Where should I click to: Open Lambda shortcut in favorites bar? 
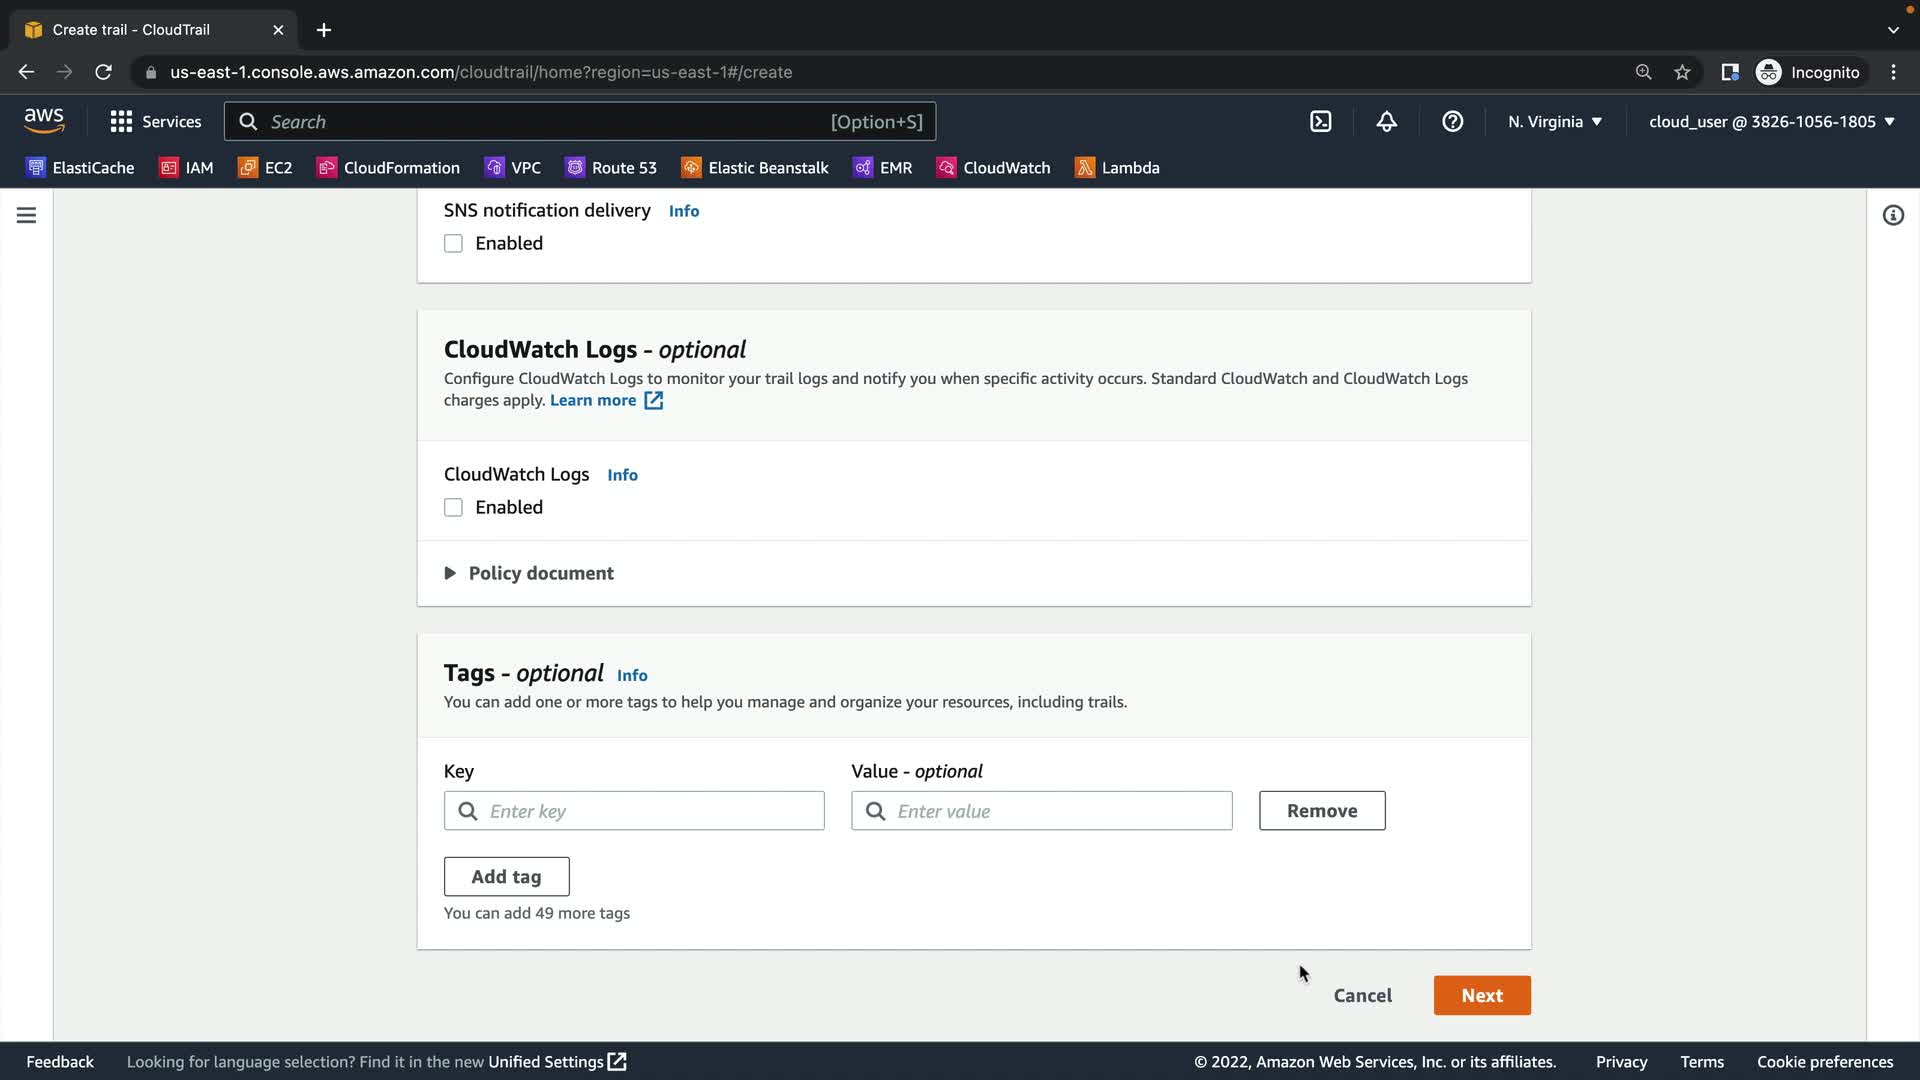(x=1117, y=168)
